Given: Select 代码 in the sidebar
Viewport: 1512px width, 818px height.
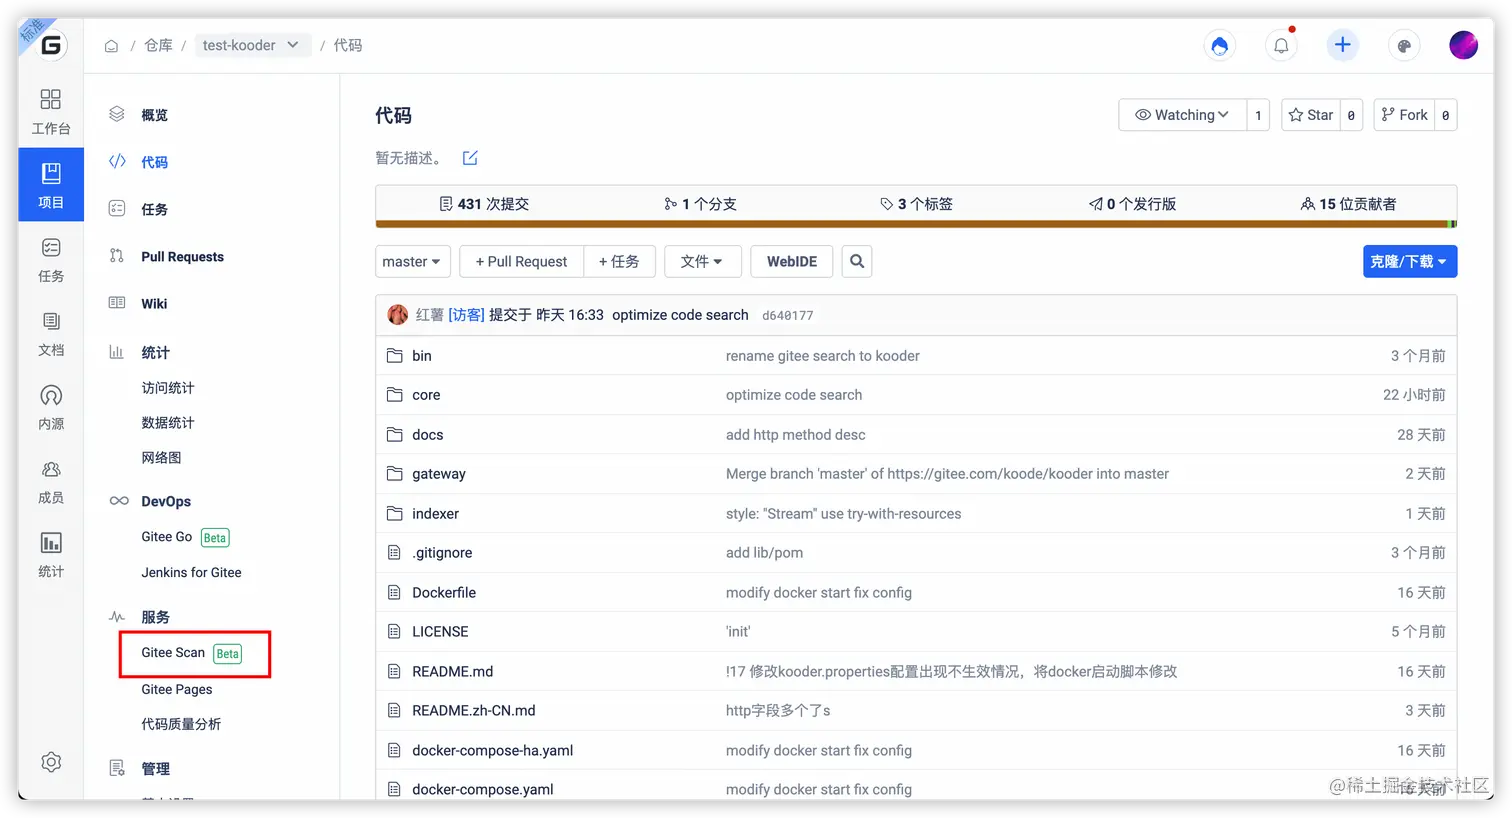Looking at the screenshot, I should click(154, 162).
